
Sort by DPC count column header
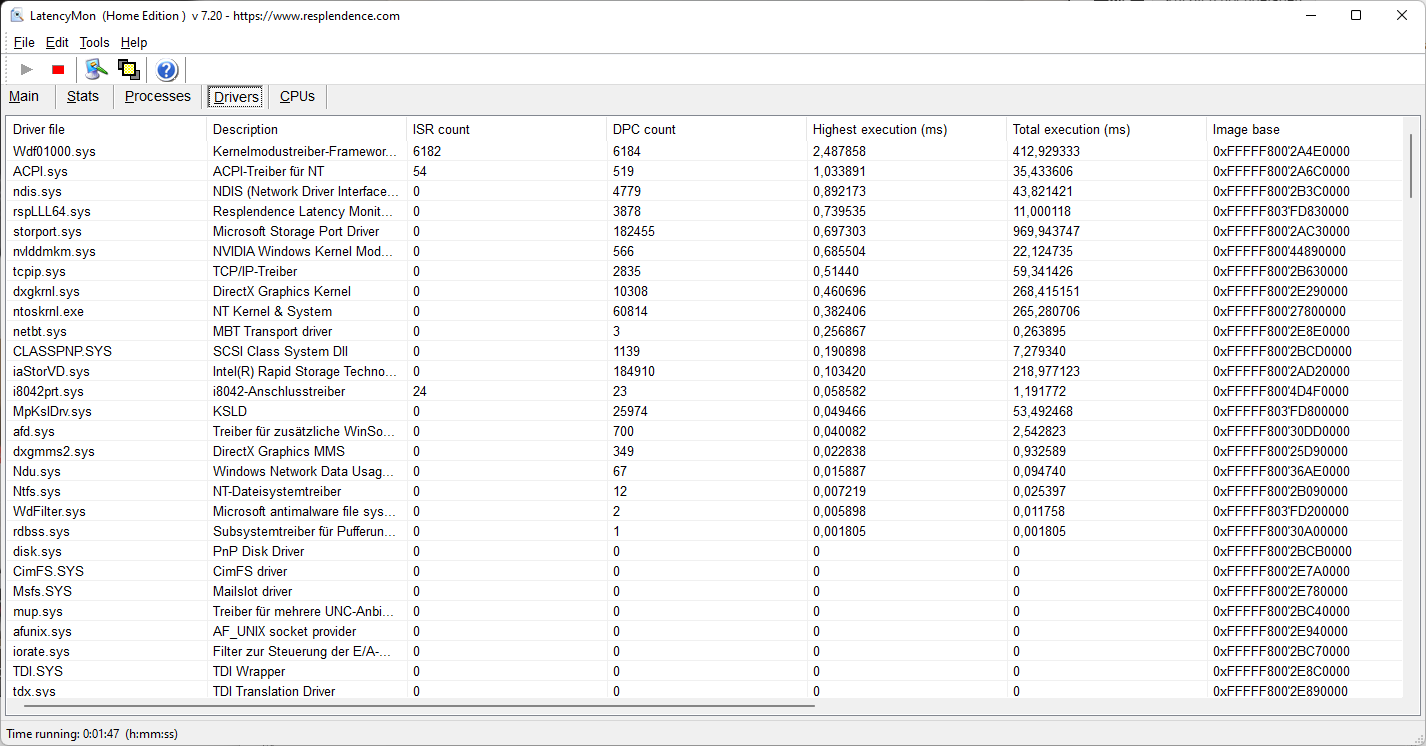(706, 129)
